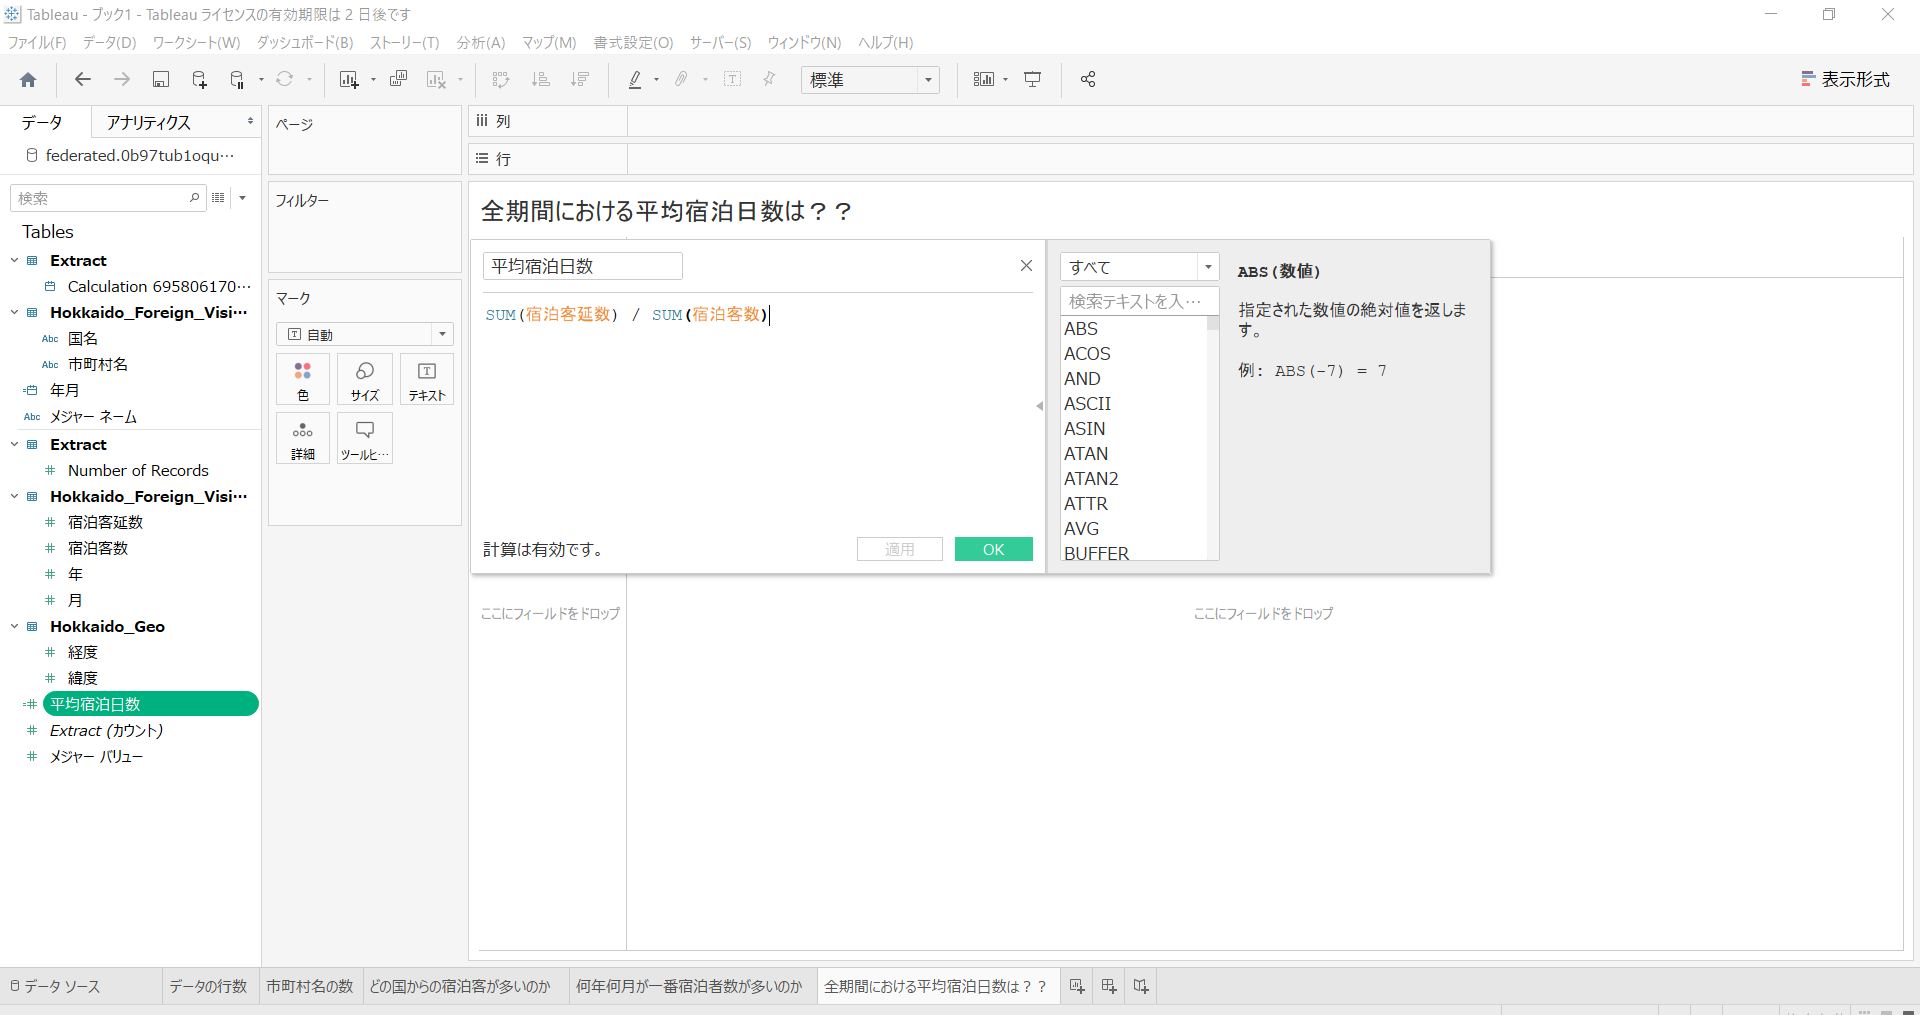Select the 宿泊客延数 field
This screenshot has width=1920, height=1015.
point(105,522)
